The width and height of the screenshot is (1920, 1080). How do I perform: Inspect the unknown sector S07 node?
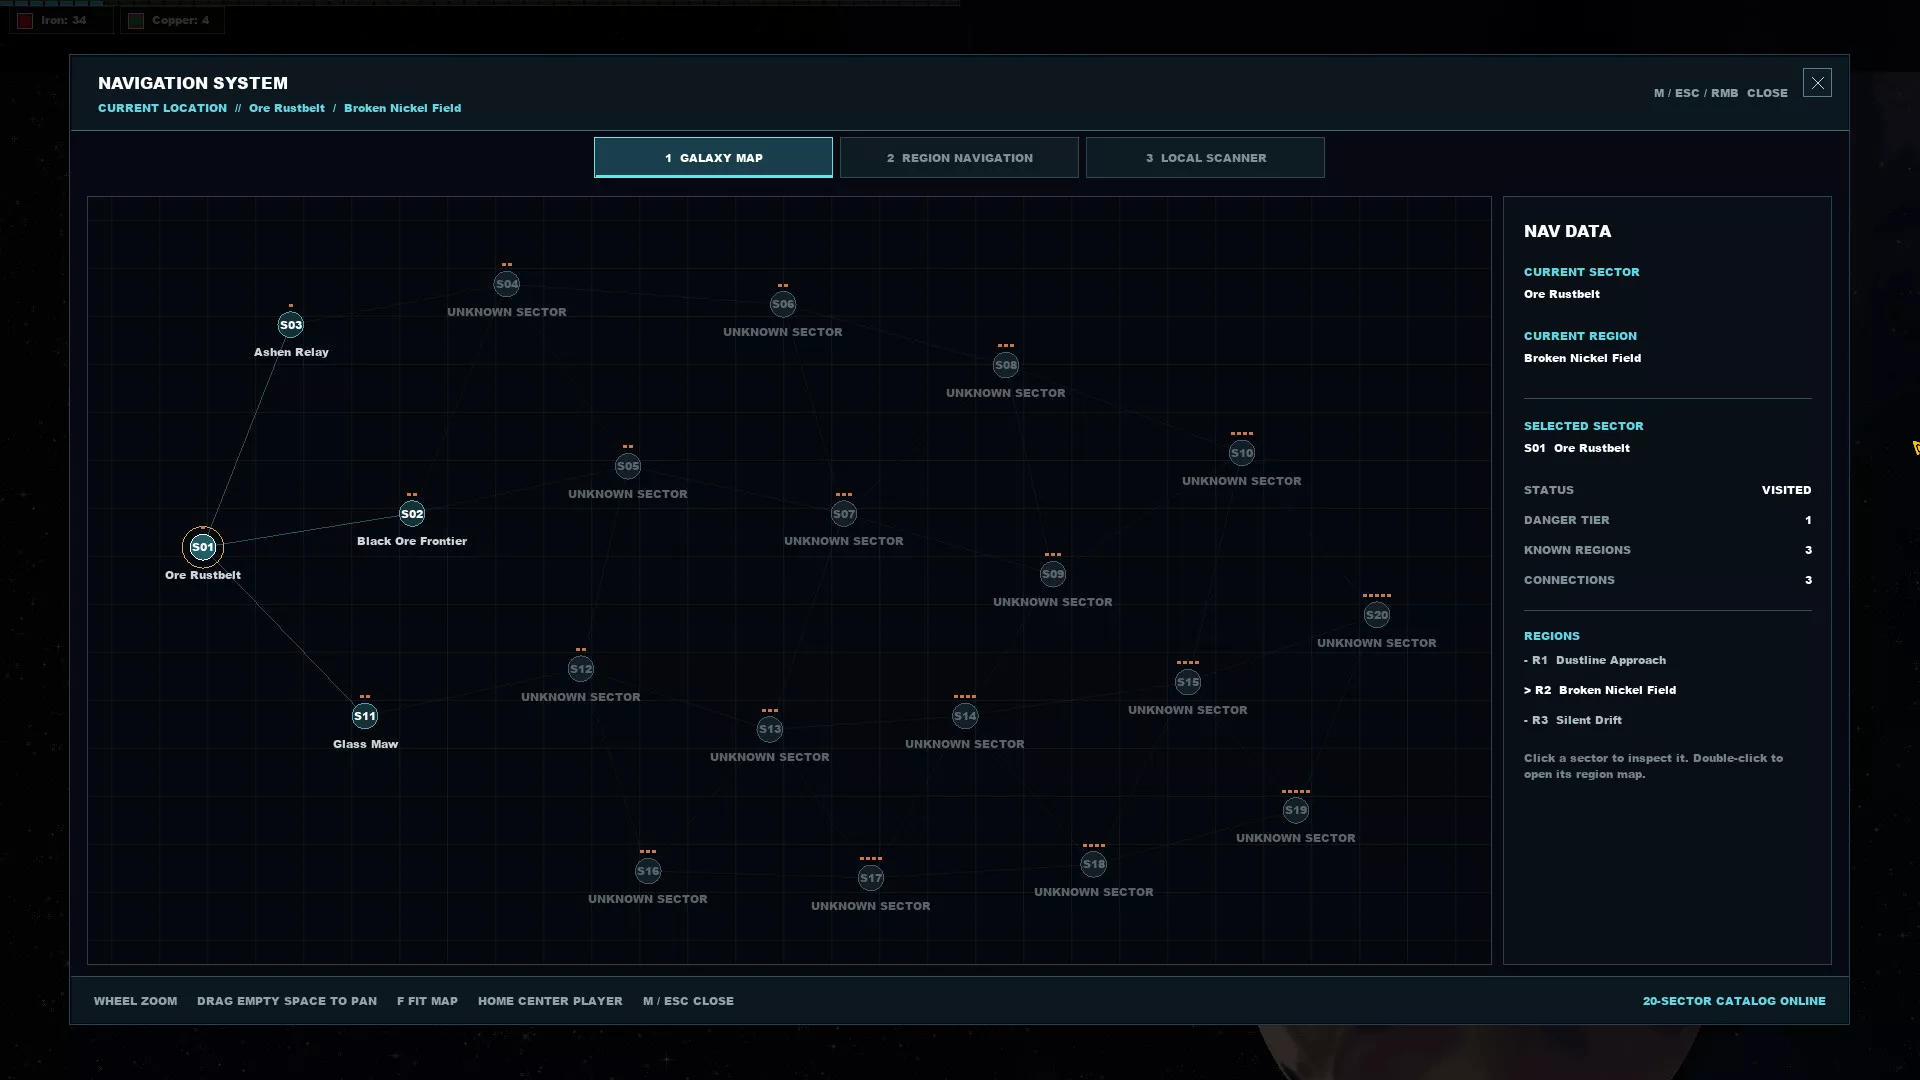844,514
